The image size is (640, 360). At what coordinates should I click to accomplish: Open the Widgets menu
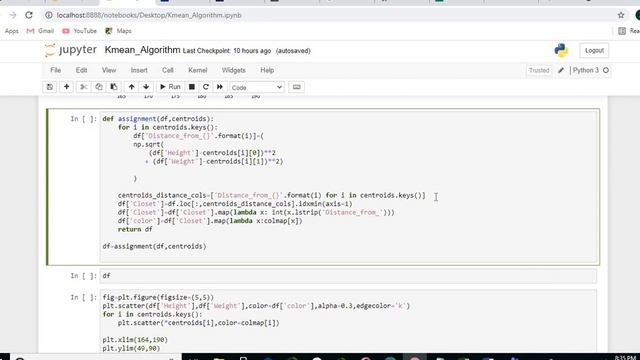(x=233, y=70)
